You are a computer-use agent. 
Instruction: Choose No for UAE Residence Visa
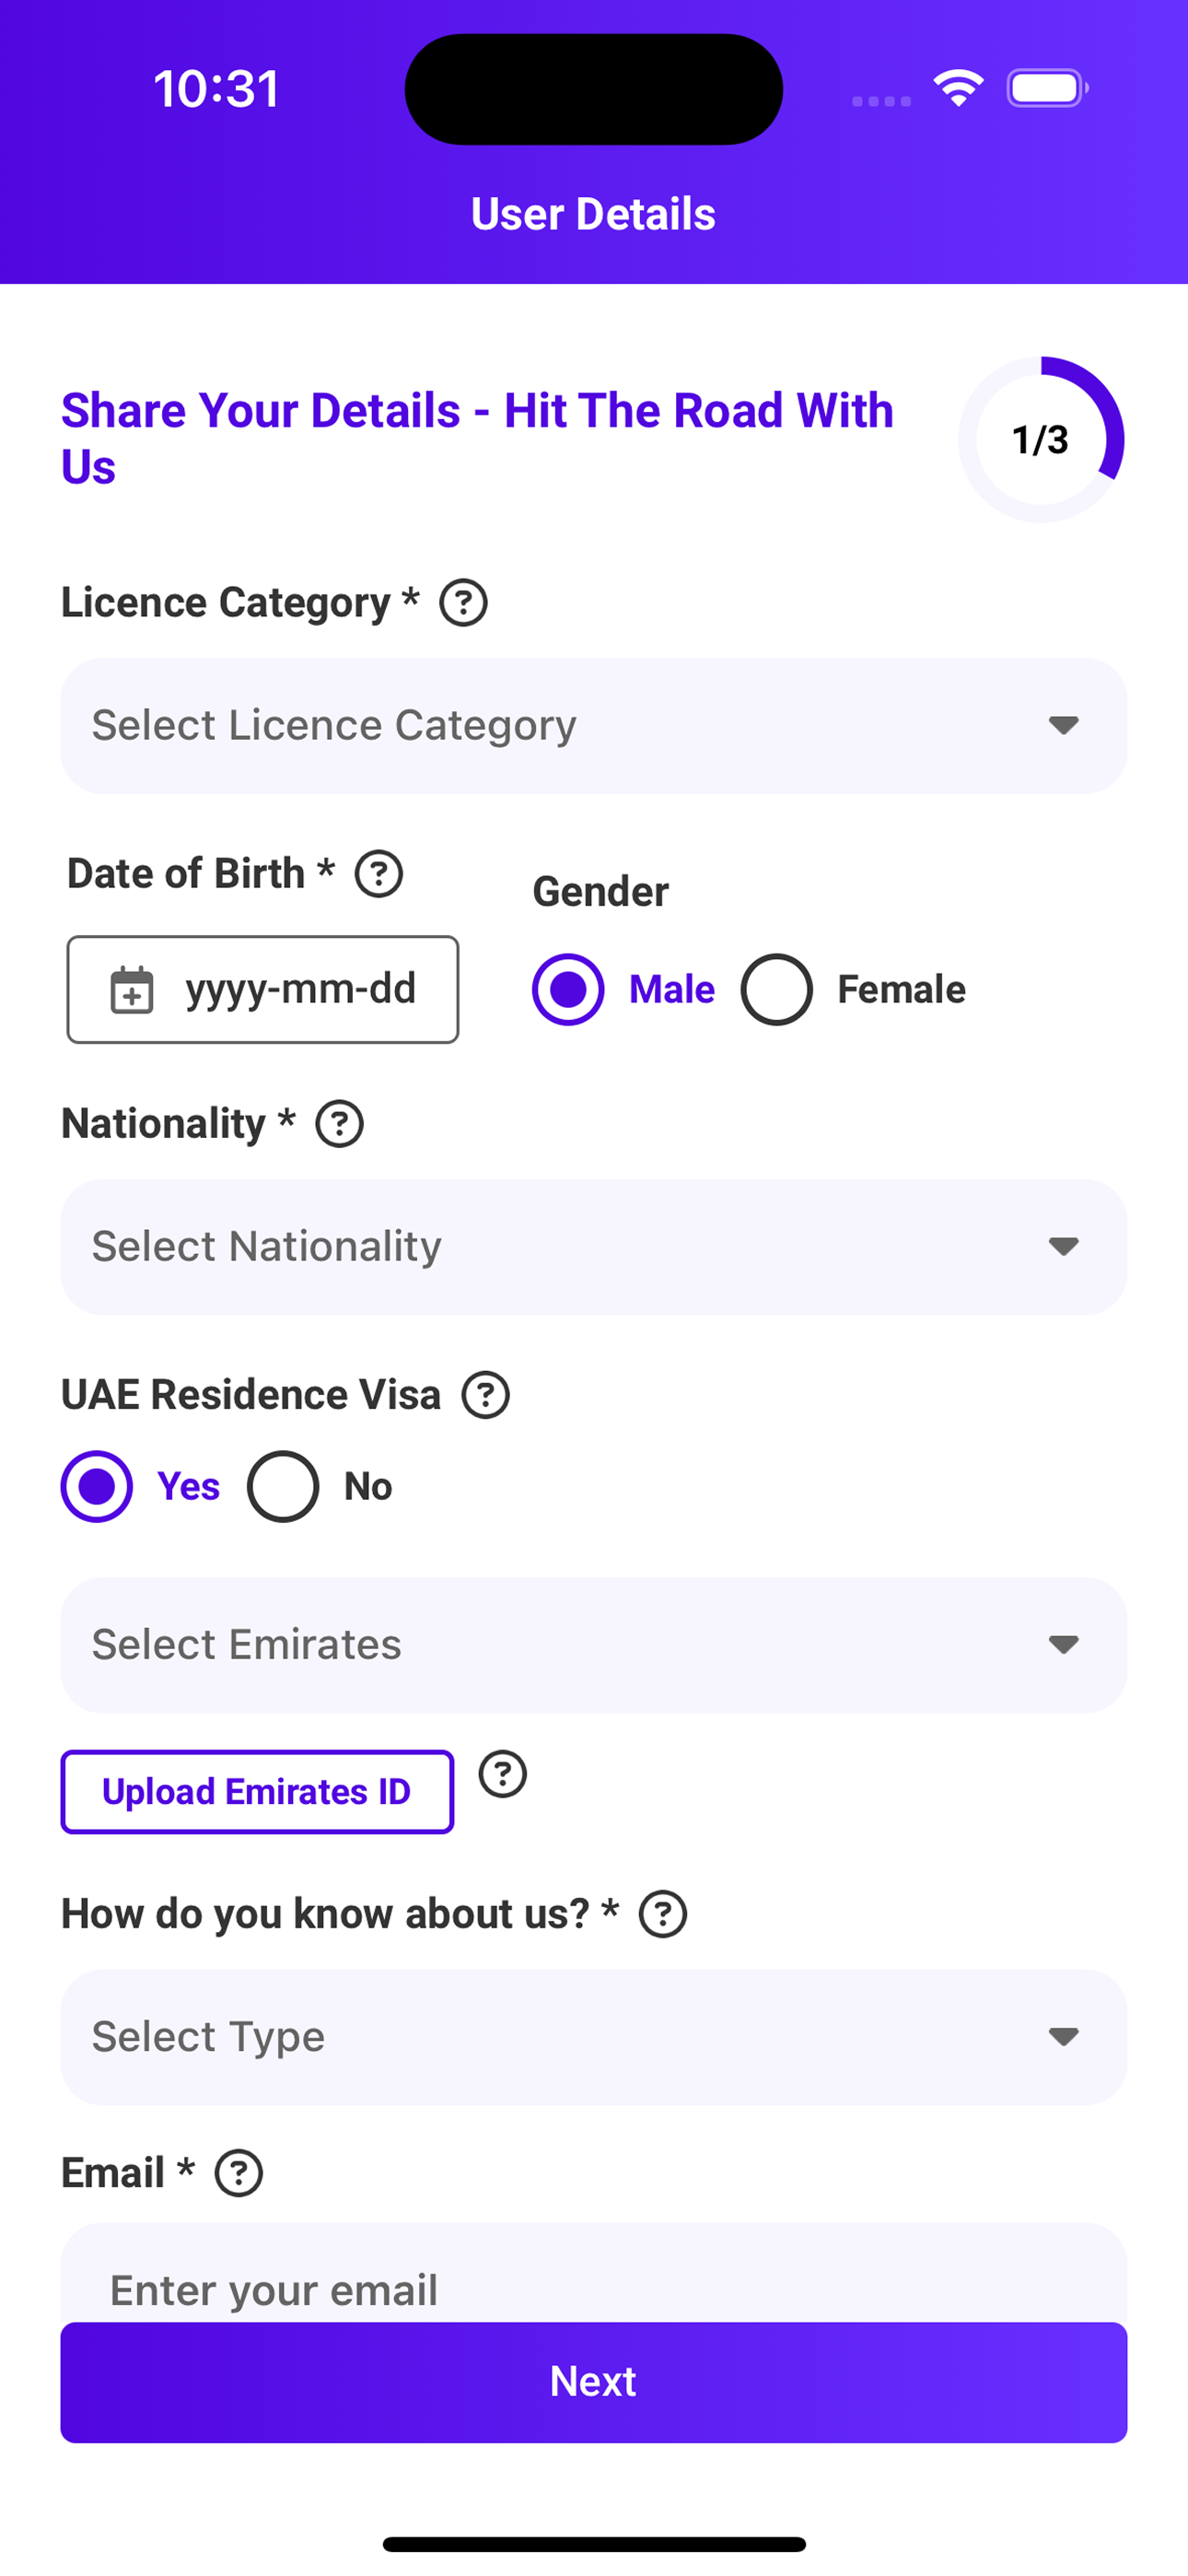point(283,1487)
